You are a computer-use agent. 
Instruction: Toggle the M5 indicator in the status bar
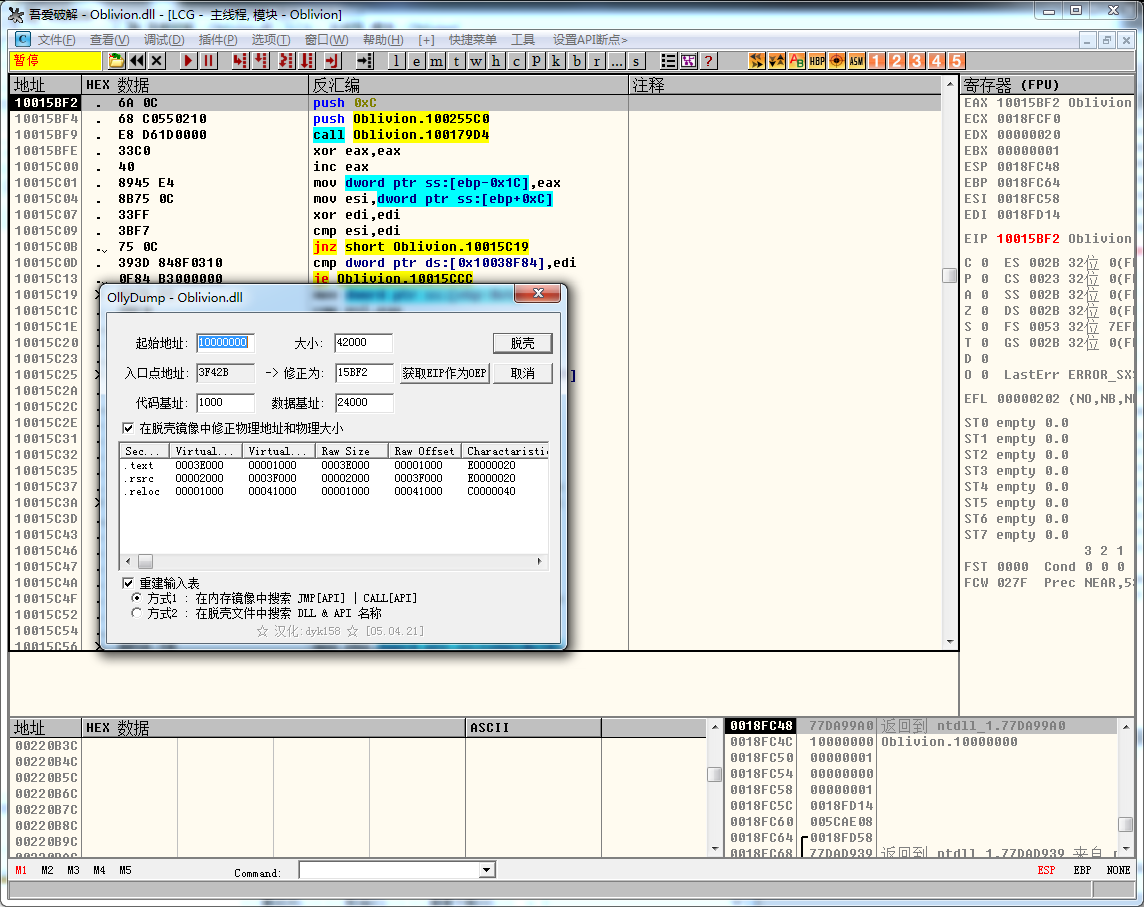tap(125, 870)
